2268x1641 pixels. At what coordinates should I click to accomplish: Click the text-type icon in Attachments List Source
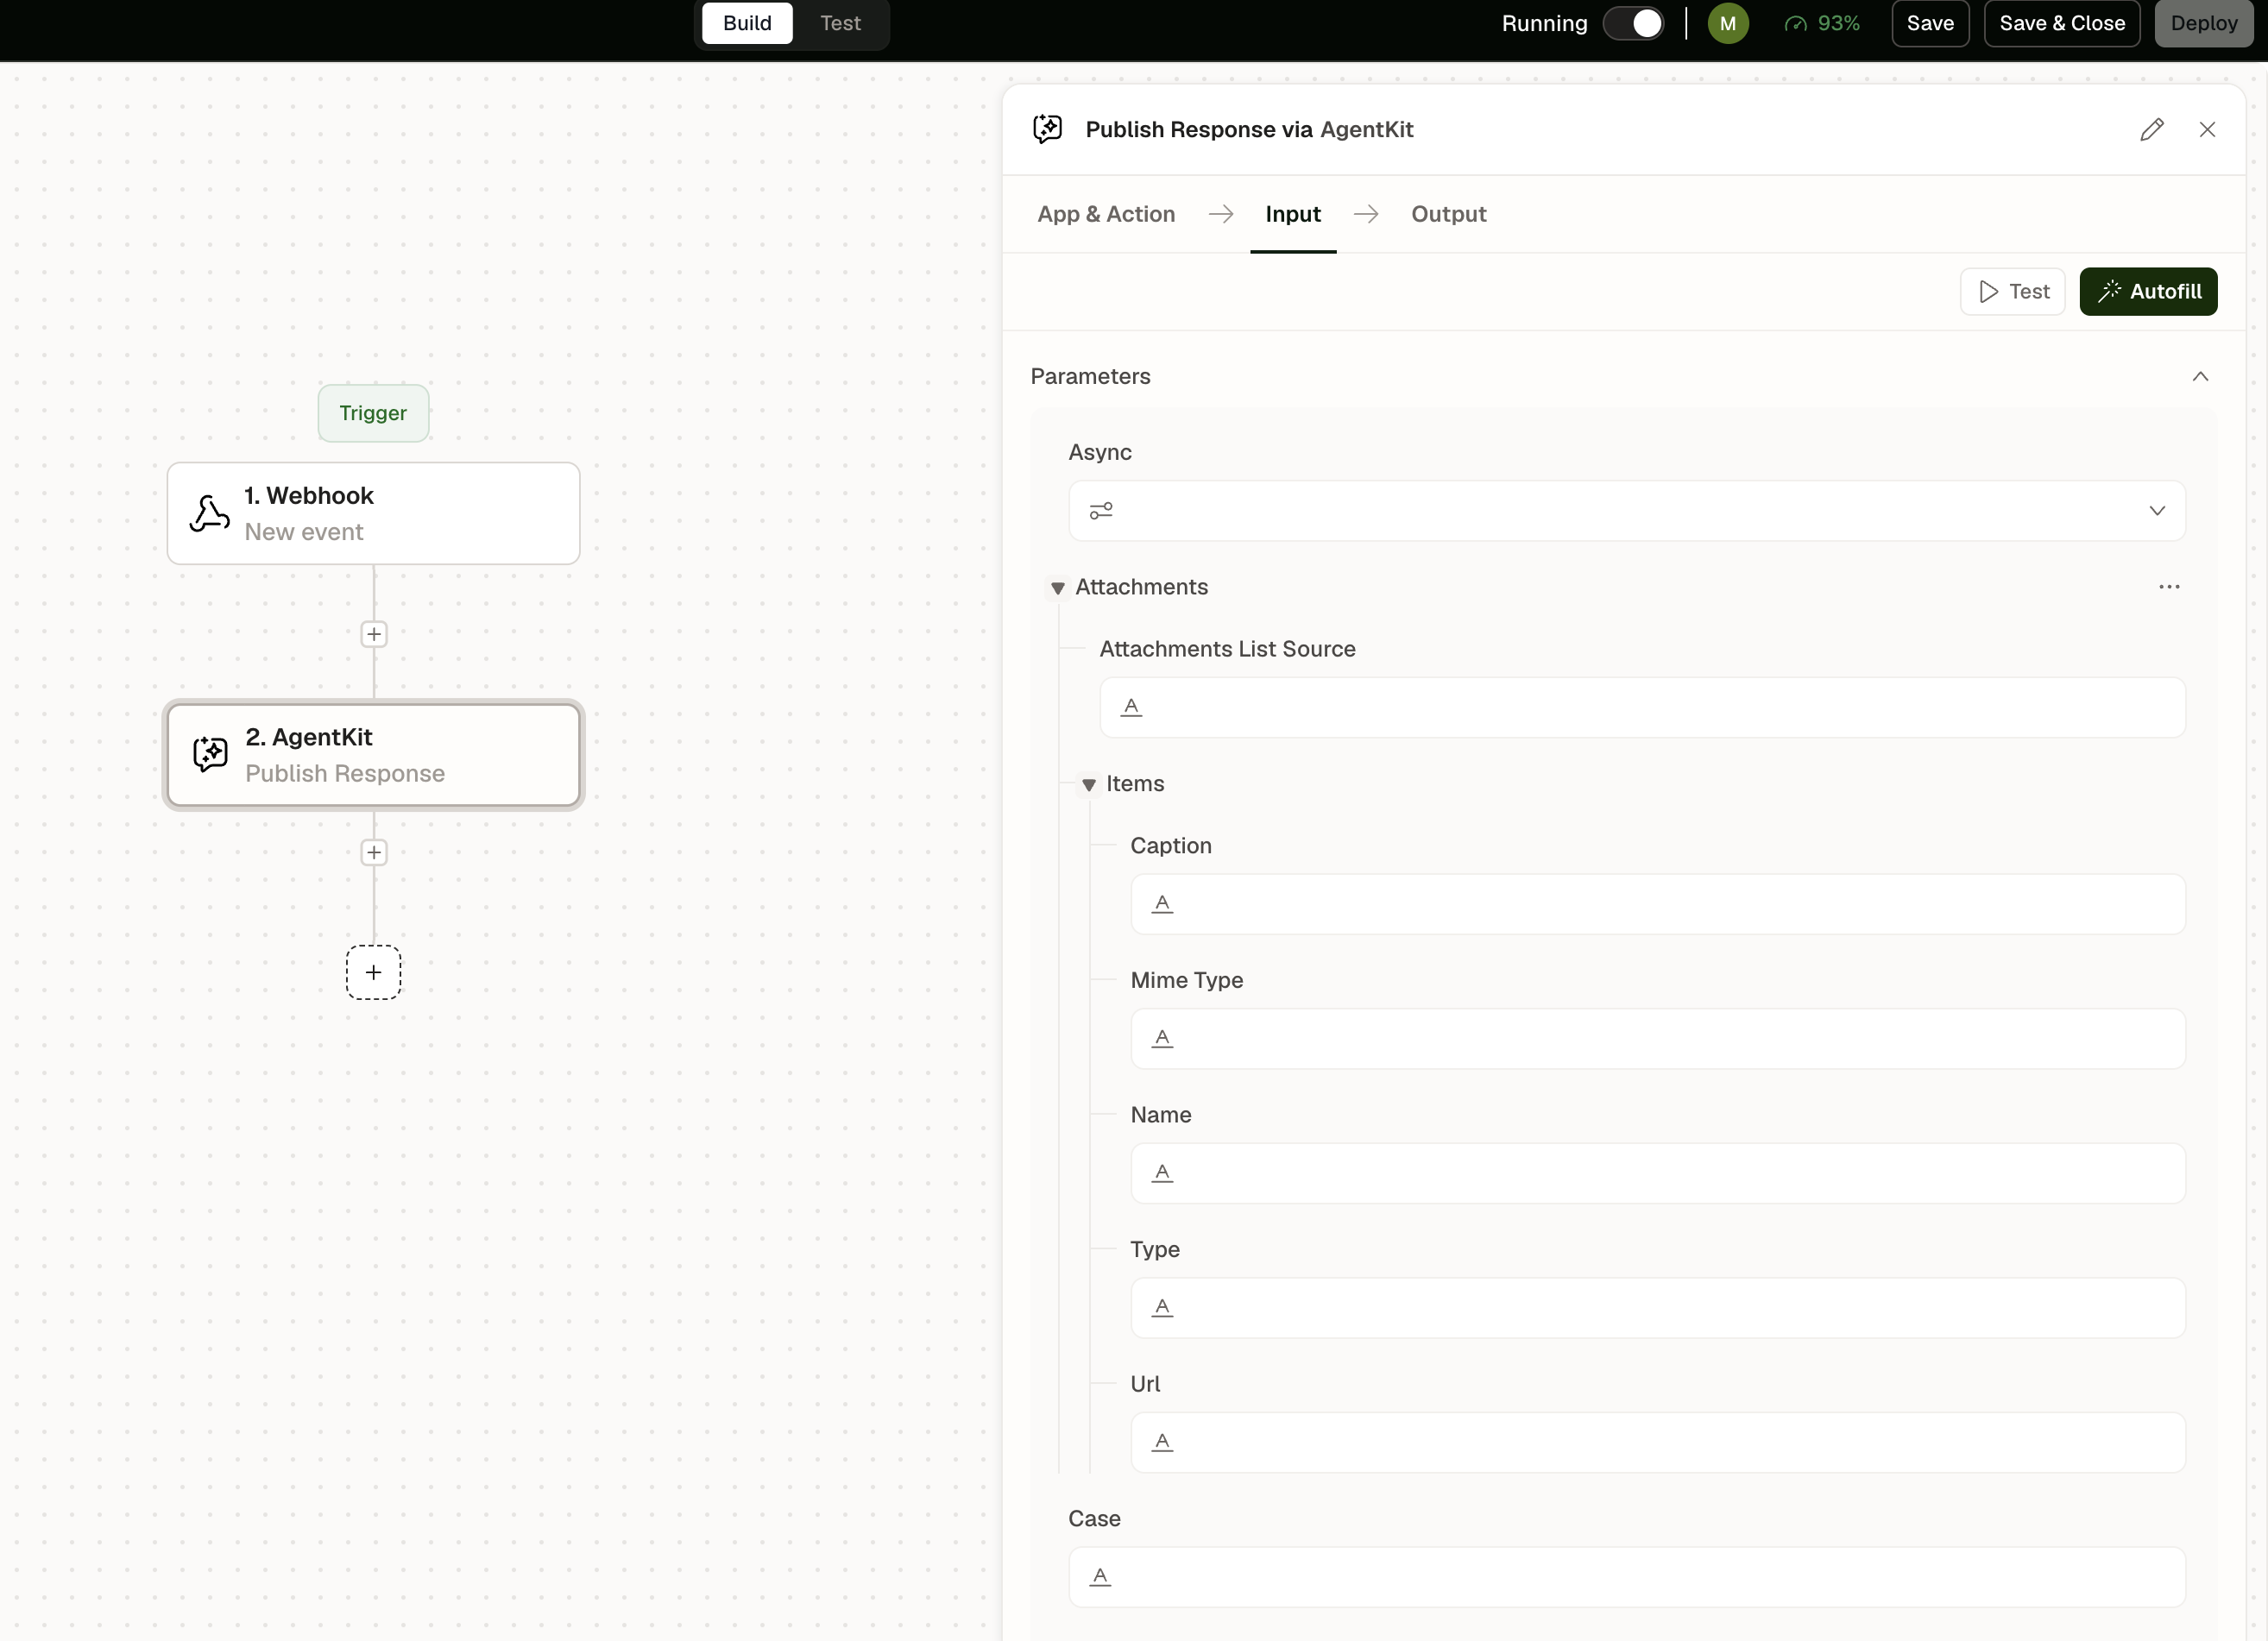(1131, 708)
